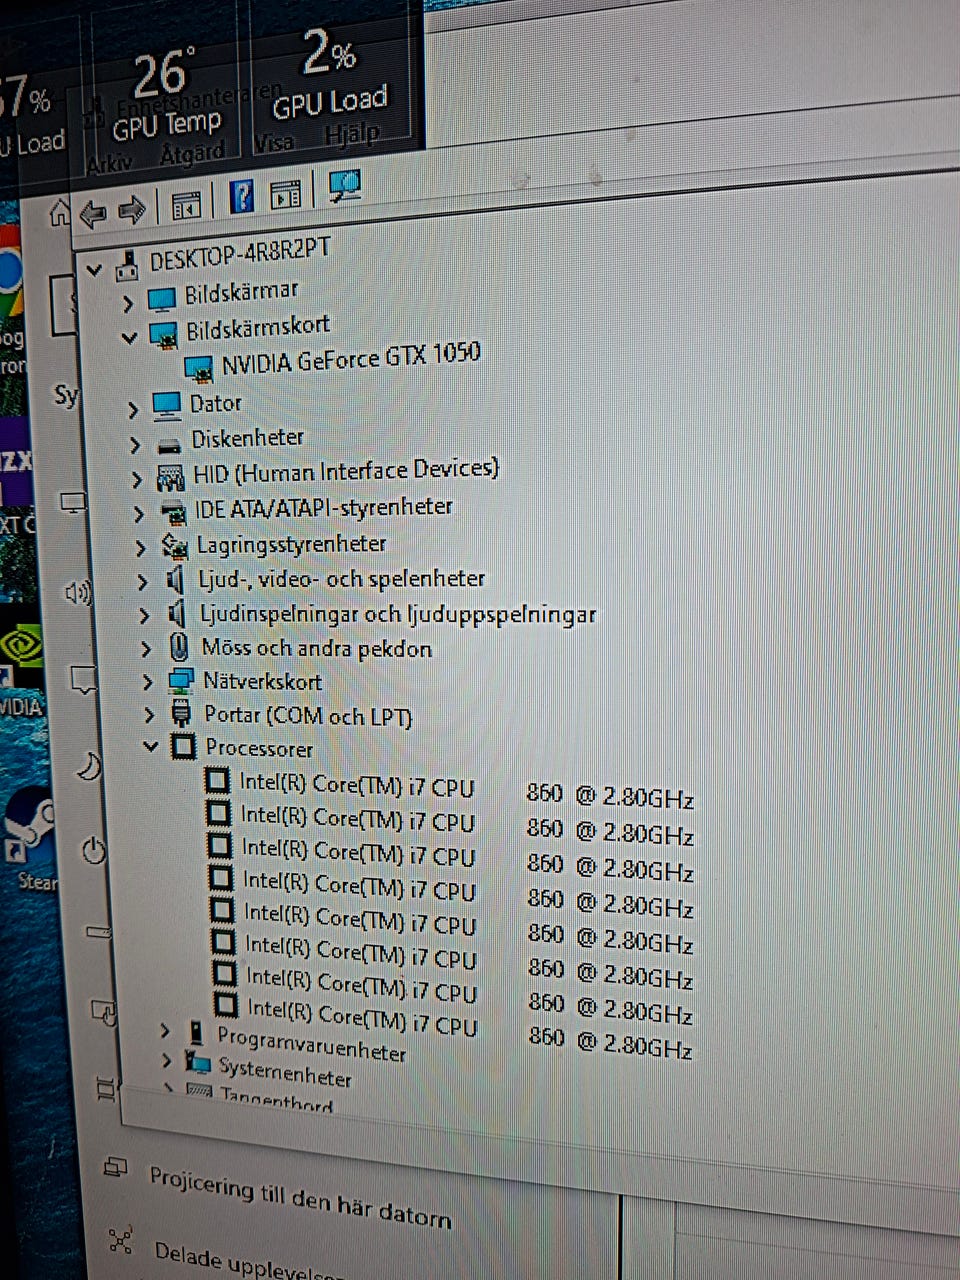Image resolution: width=960 pixels, height=1280 pixels.
Task: Open Focus assist moon icon in Settings sidebar
Action: (x=89, y=766)
